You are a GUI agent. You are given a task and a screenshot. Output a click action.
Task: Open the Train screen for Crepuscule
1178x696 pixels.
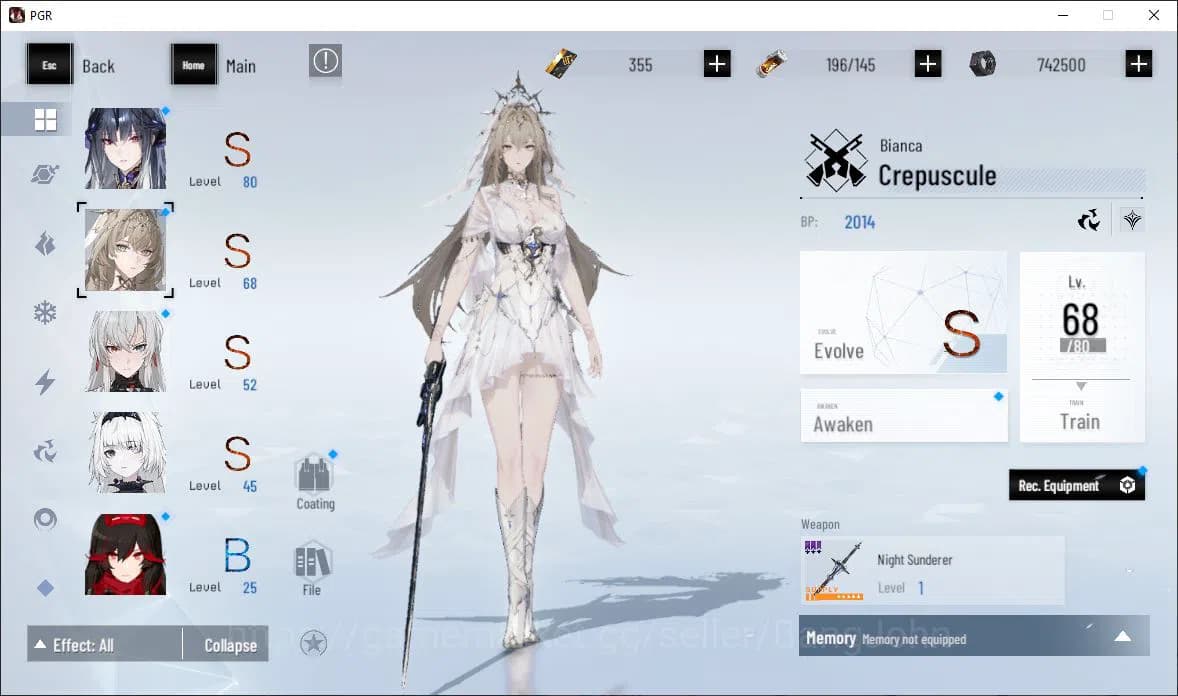pos(1081,421)
